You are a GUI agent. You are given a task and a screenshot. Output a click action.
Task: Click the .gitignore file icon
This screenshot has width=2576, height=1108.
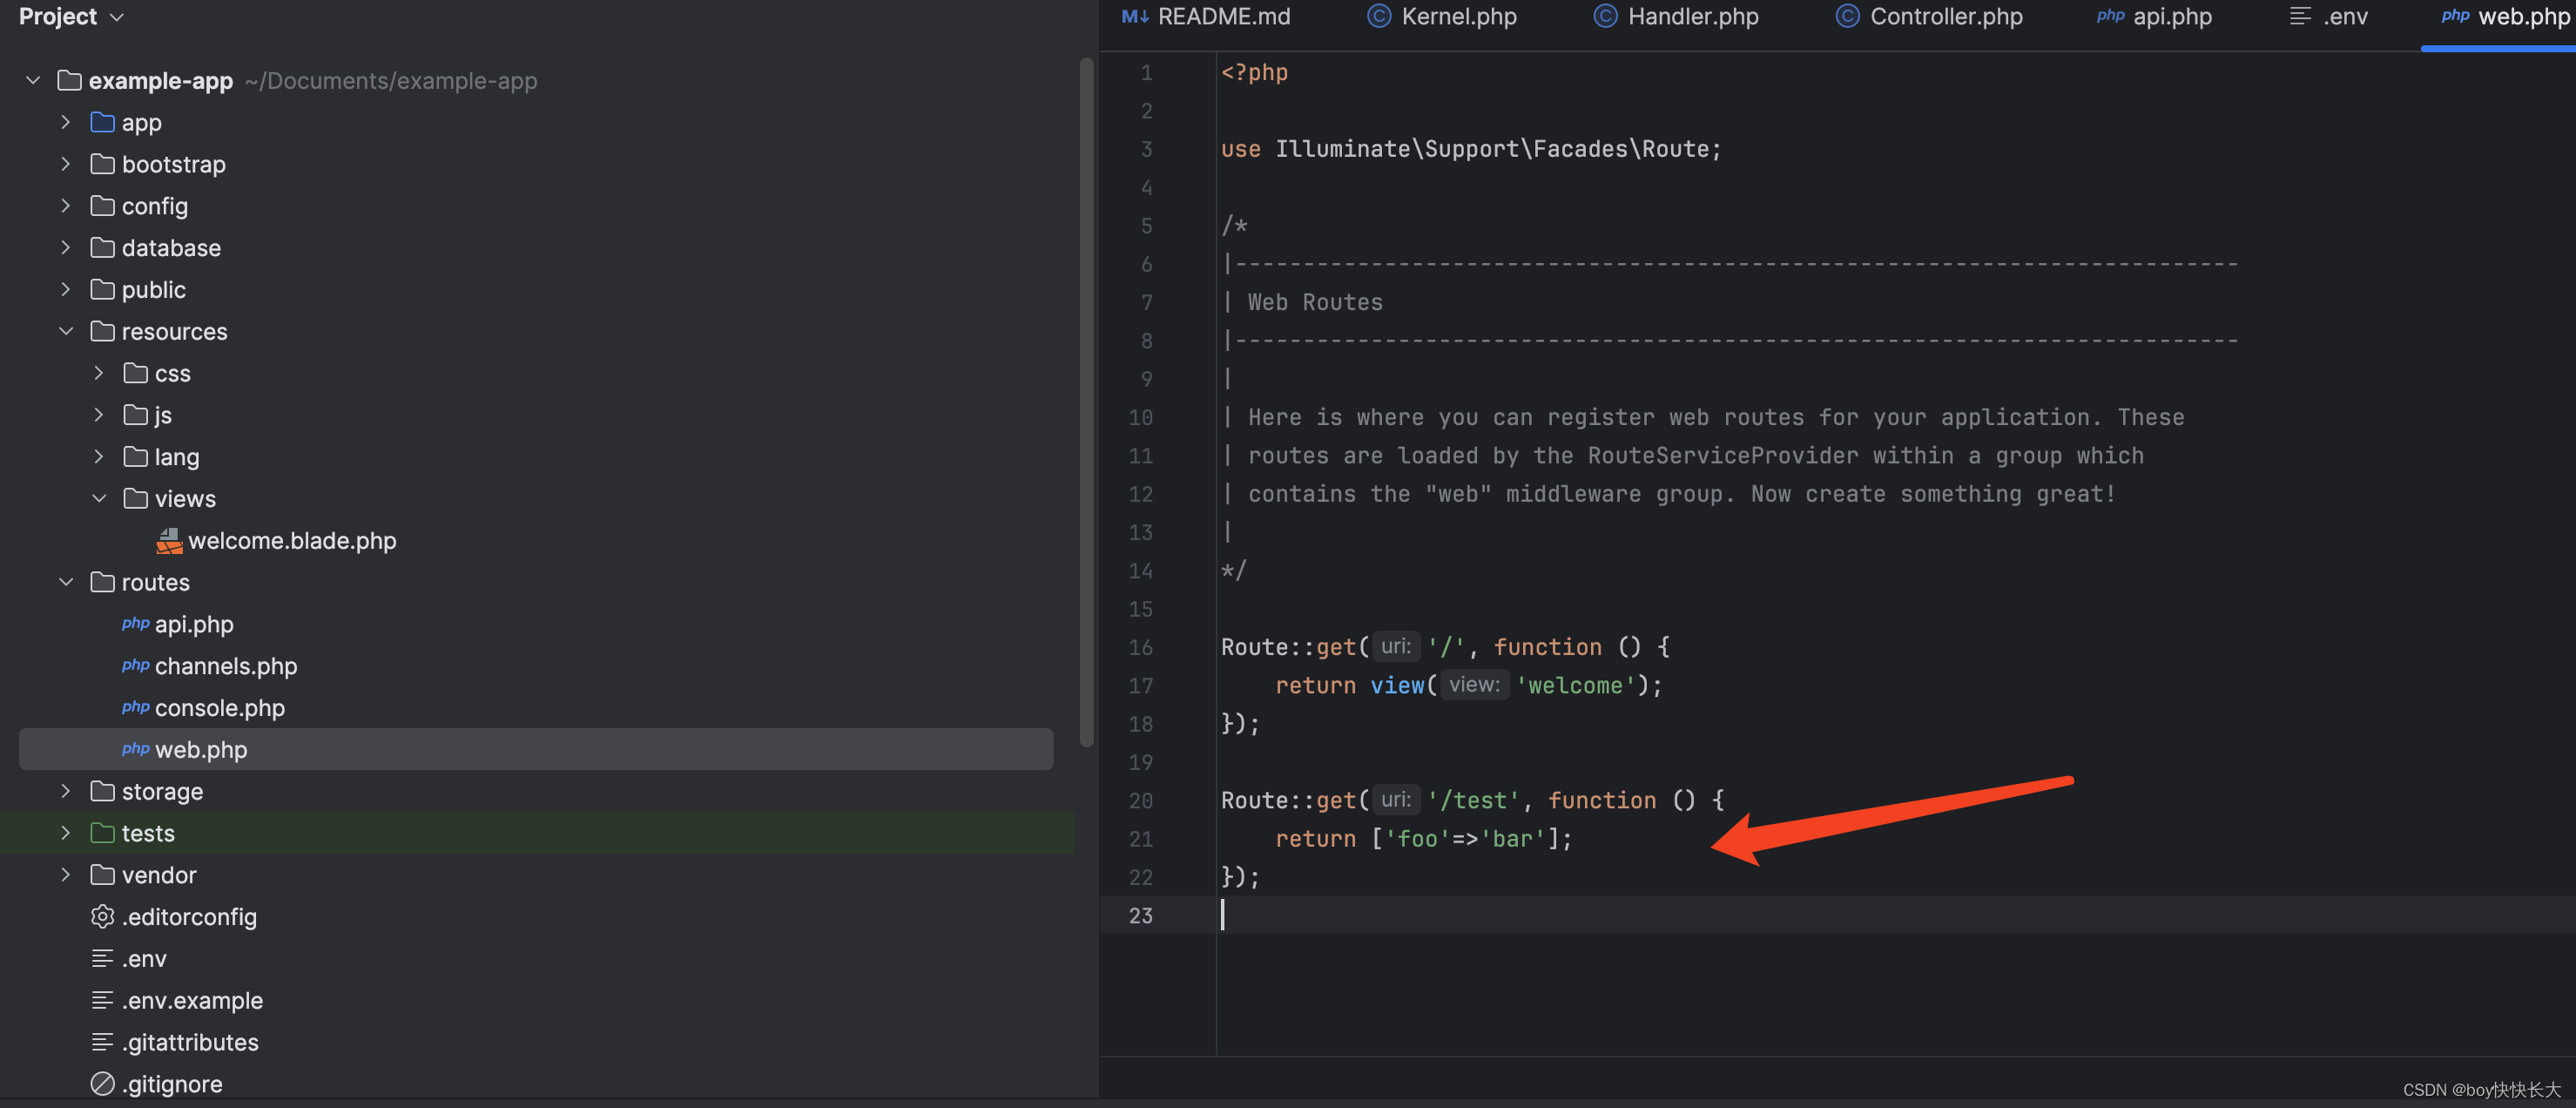pos(102,1084)
